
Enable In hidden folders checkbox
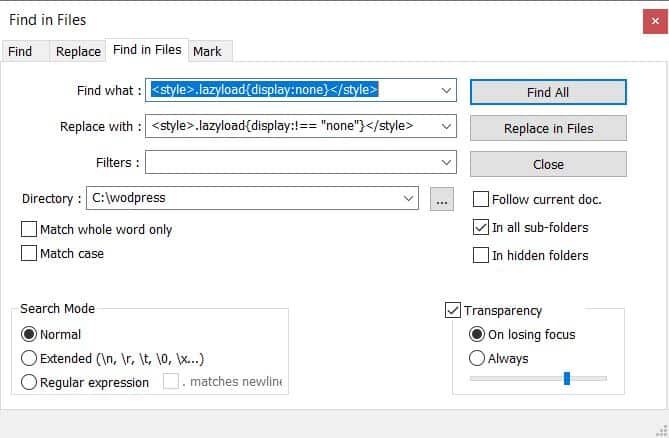pyautogui.click(x=481, y=255)
